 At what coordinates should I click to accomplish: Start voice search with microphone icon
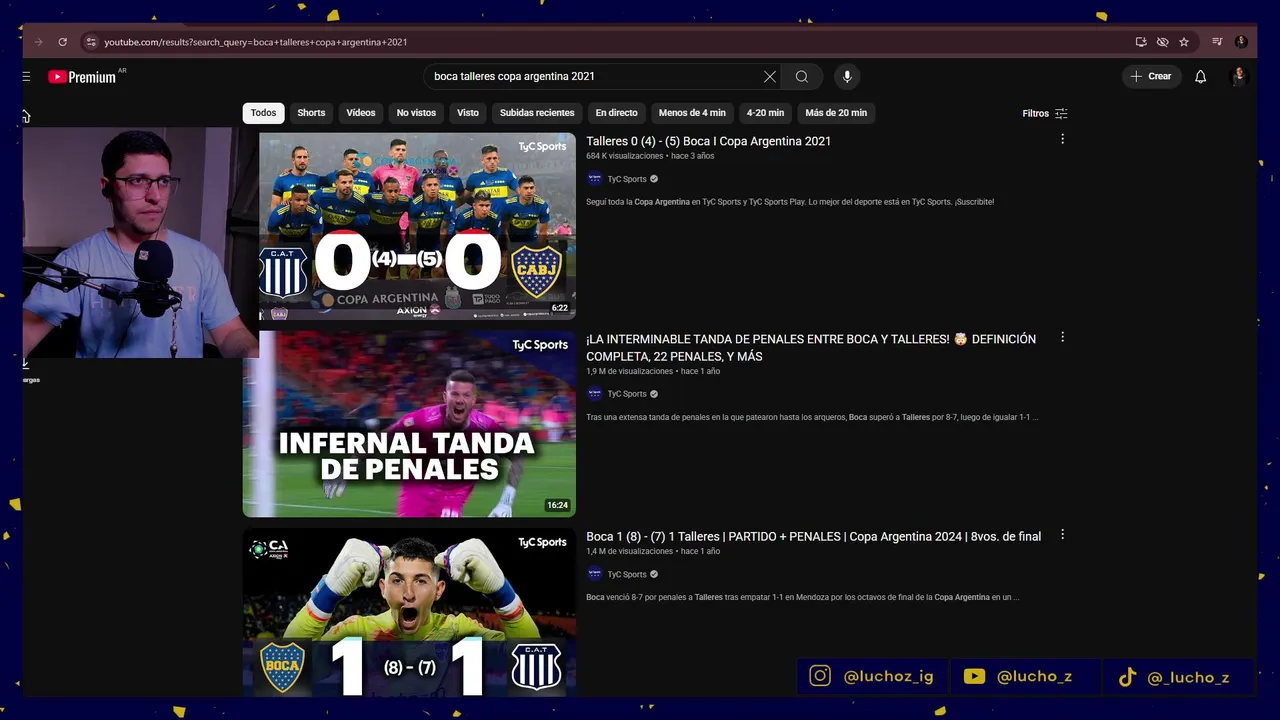[847, 76]
